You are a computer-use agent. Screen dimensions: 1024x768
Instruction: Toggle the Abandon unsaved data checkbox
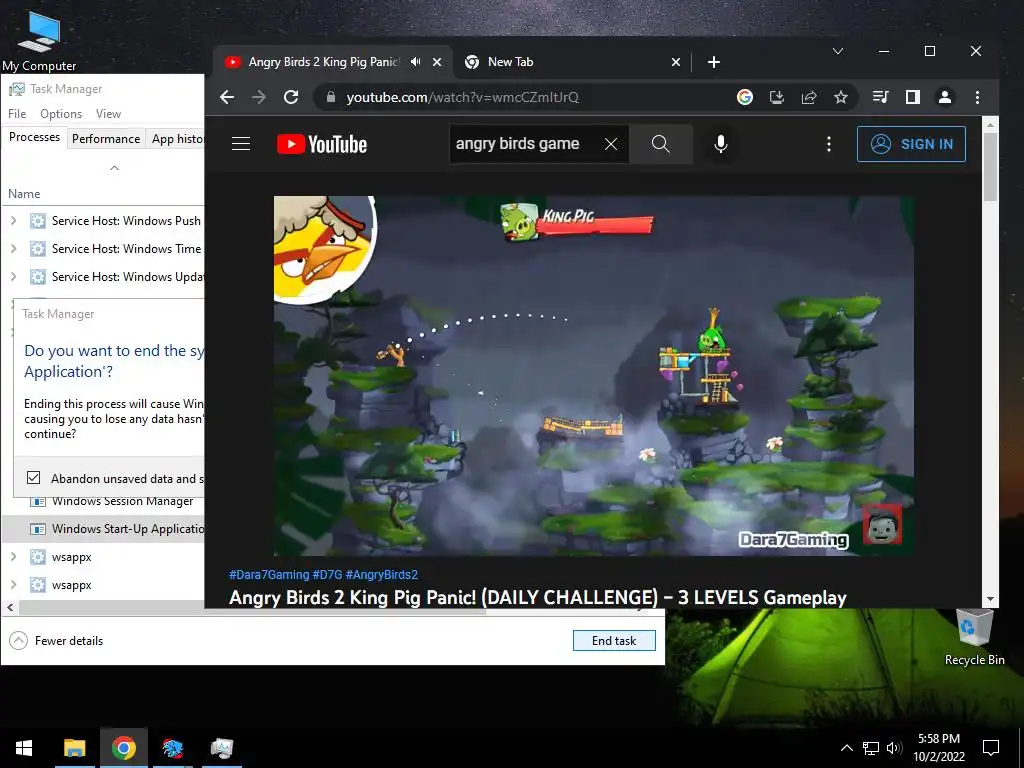[33, 478]
